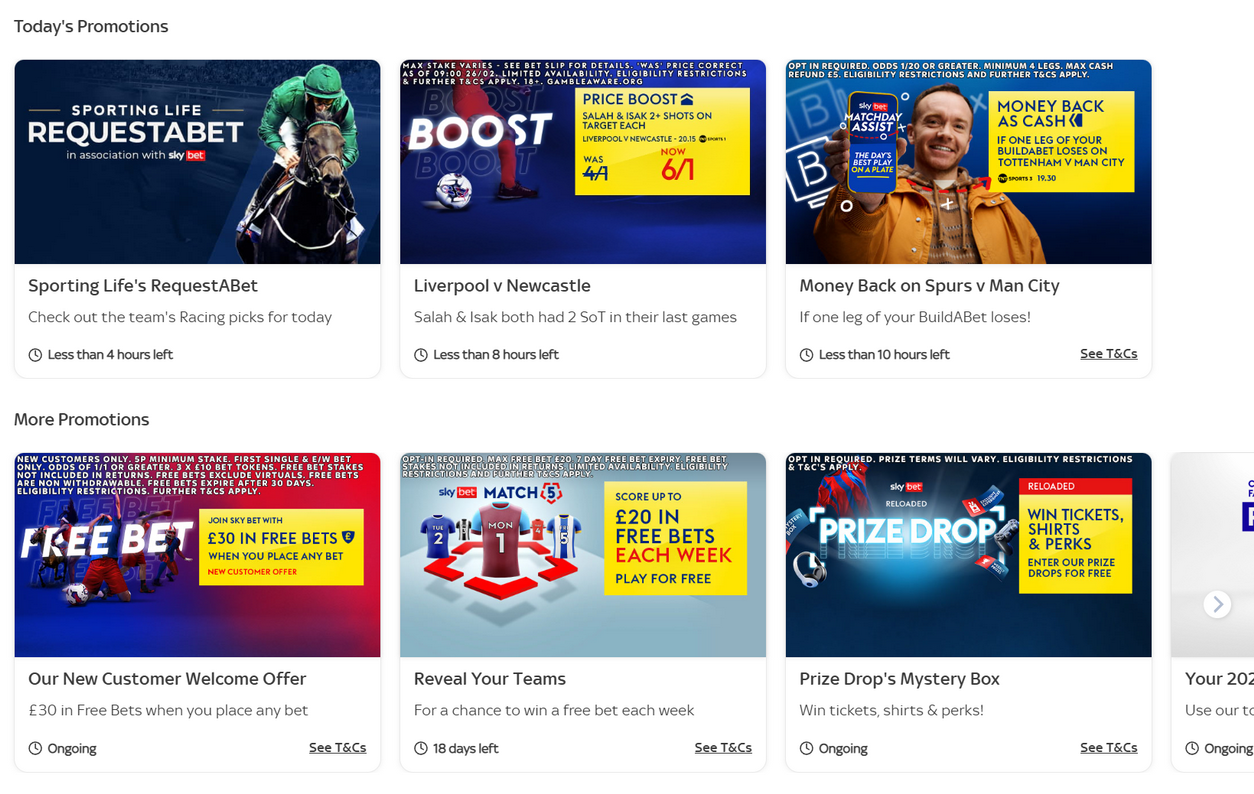Open the Prize Drop reloaded banner image

pyautogui.click(x=968, y=555)
